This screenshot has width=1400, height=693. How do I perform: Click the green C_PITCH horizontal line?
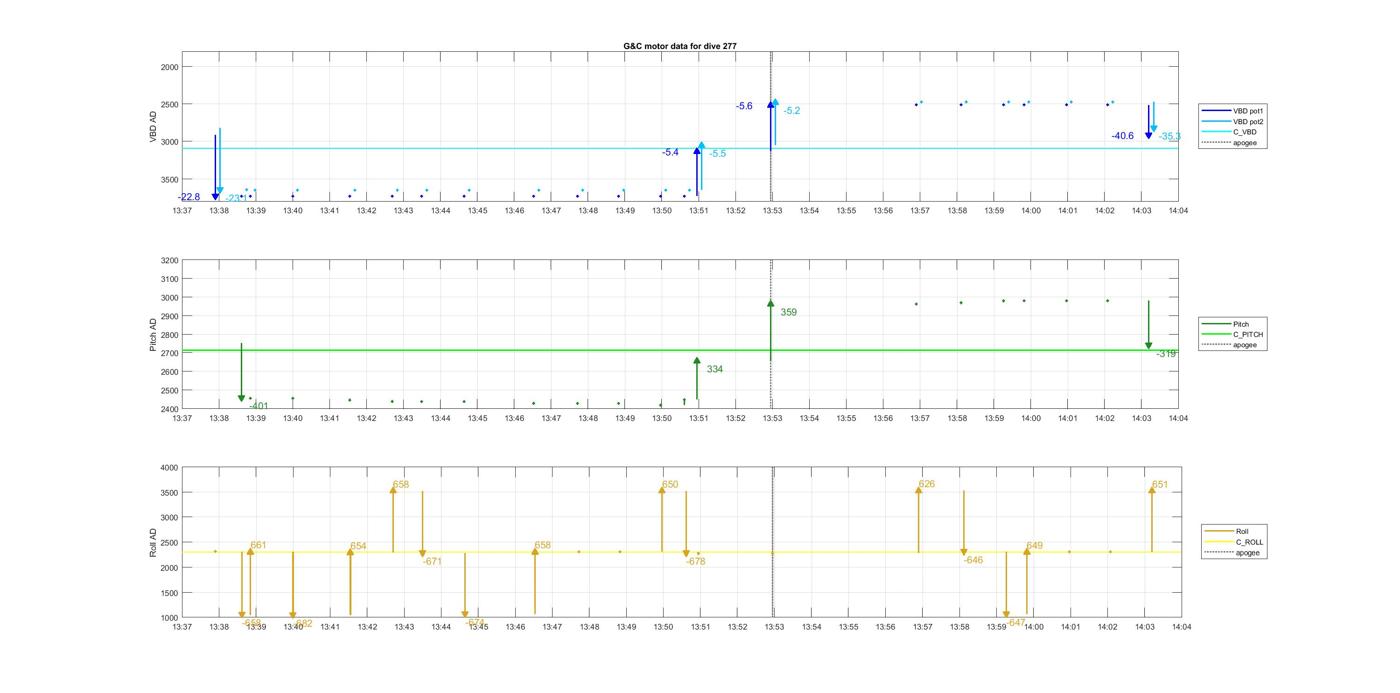pyautogui.click(x=679, y=350)
